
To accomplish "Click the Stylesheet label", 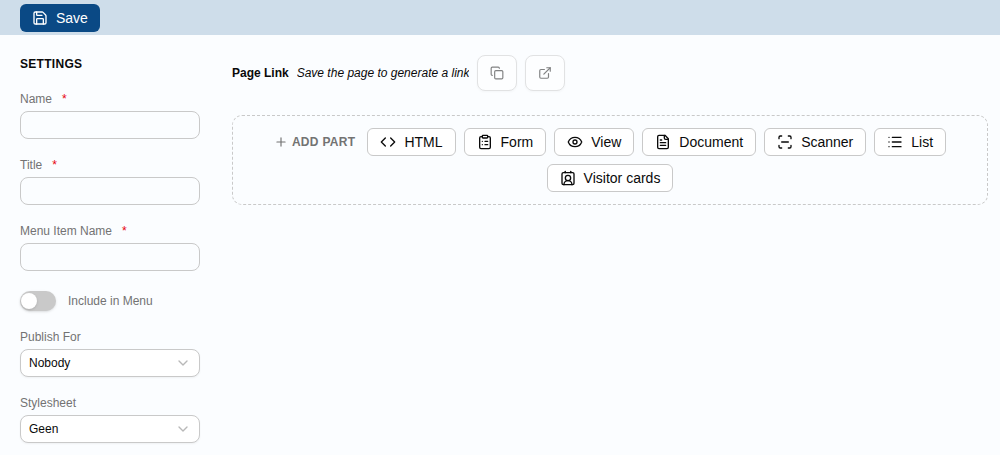I will coord(48,403).
